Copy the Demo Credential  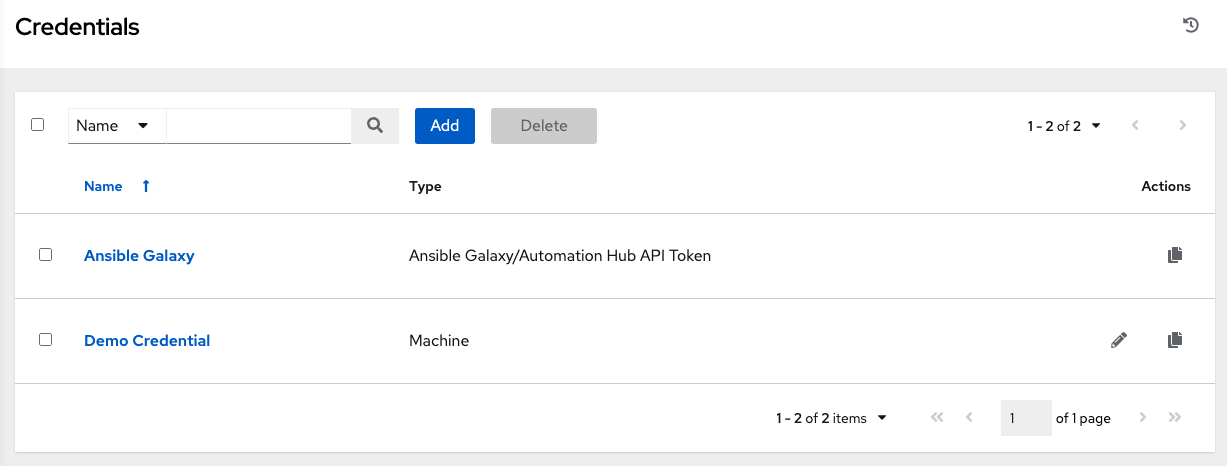1175,340
